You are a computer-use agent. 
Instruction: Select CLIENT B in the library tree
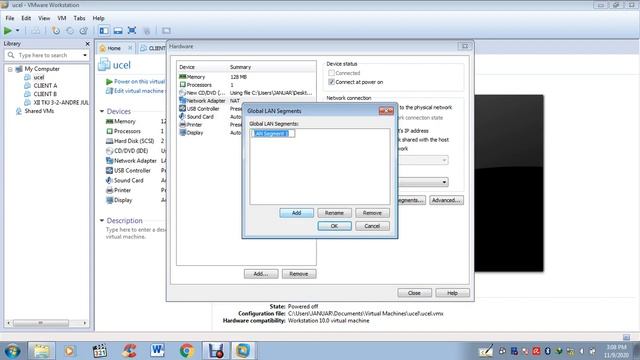45,94
